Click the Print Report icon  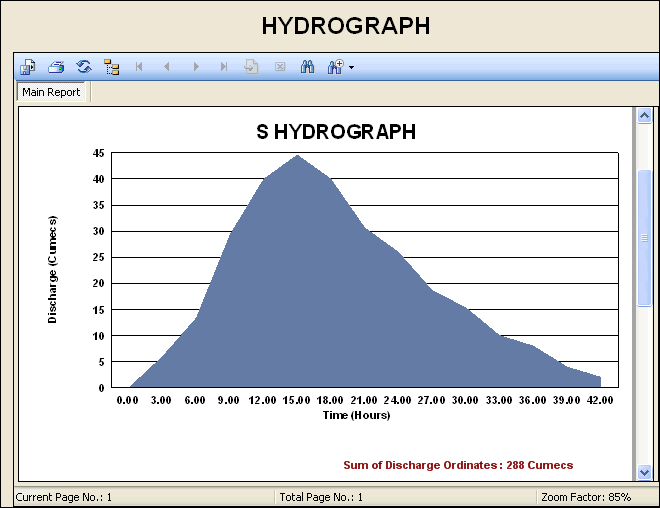(56, 67)
